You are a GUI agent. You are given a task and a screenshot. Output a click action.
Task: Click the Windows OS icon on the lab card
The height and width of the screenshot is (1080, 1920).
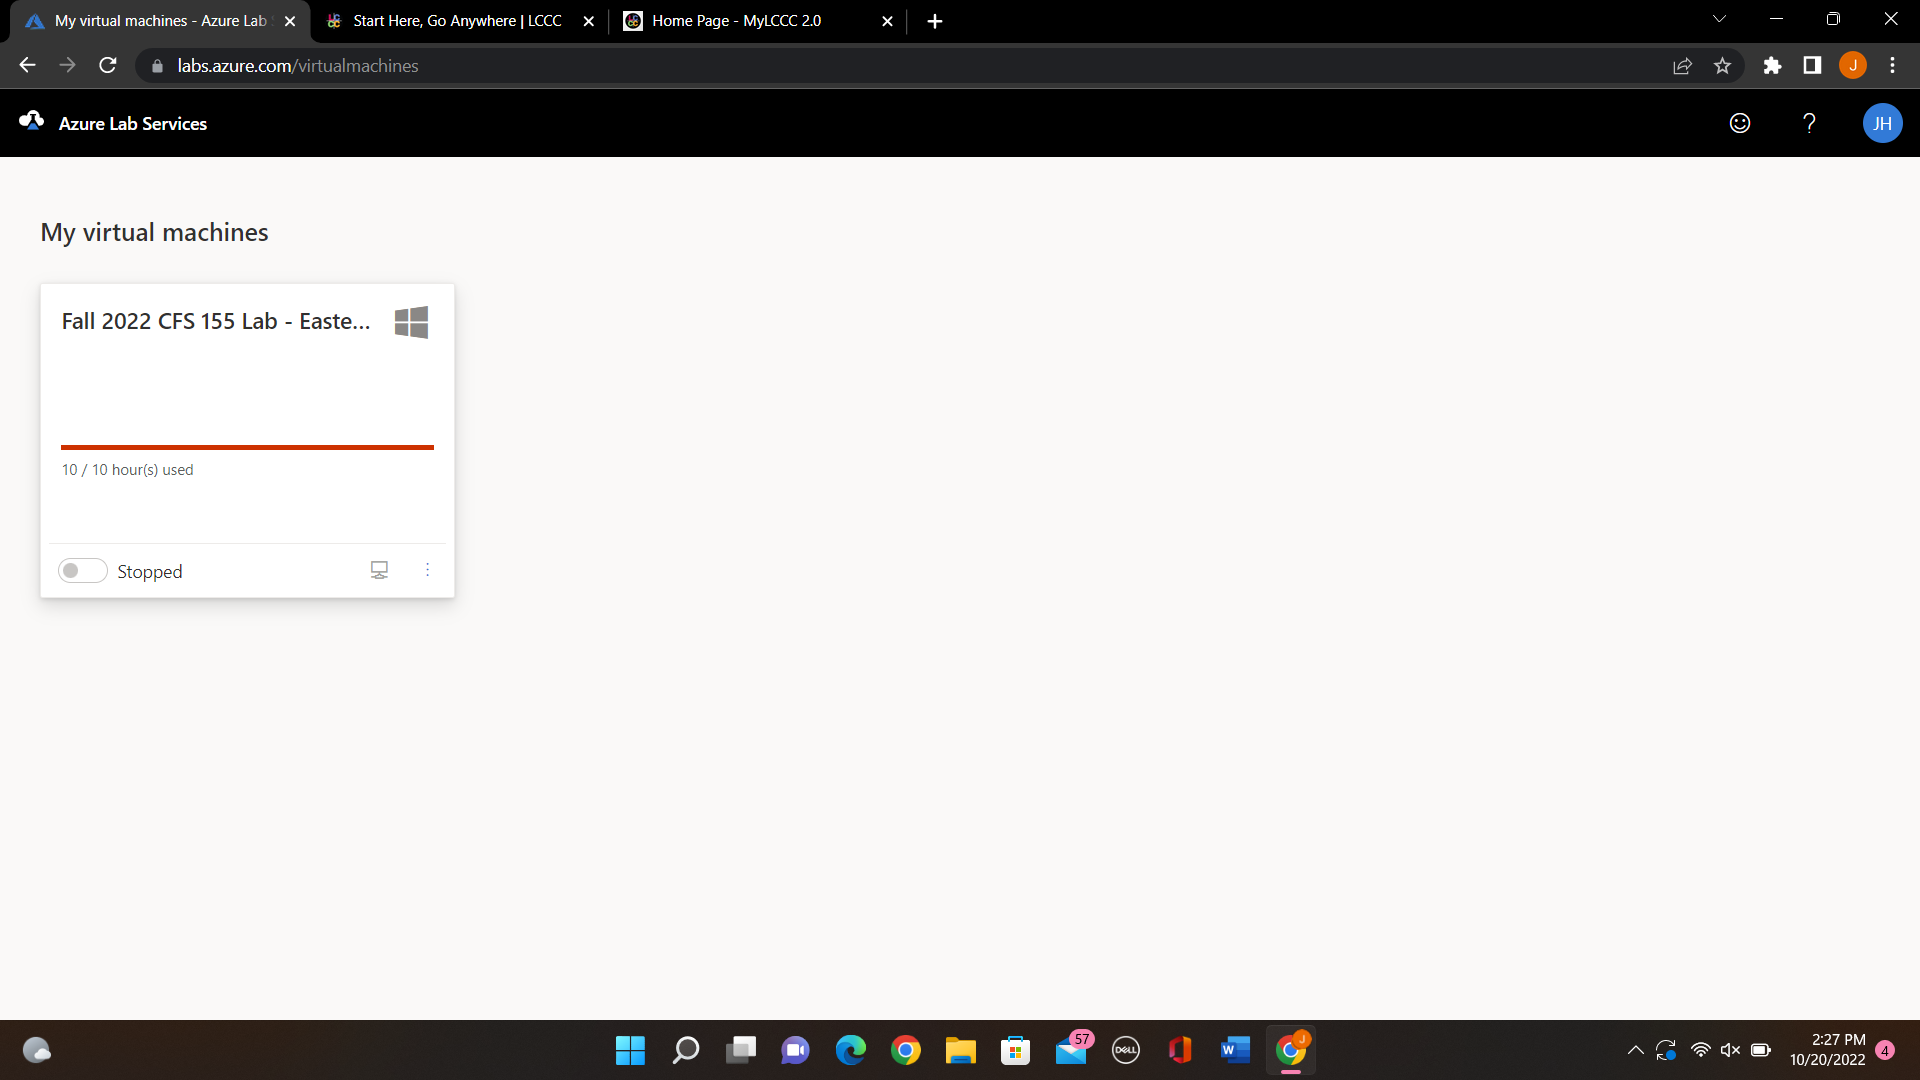tap(410, 322)
